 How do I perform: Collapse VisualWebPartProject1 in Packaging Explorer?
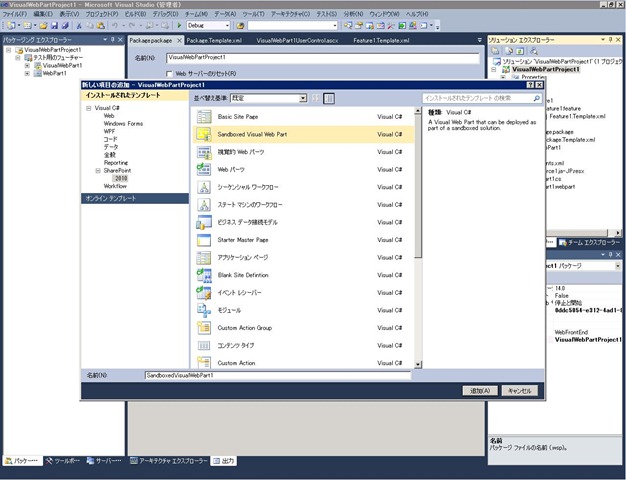tap(8, 50)
